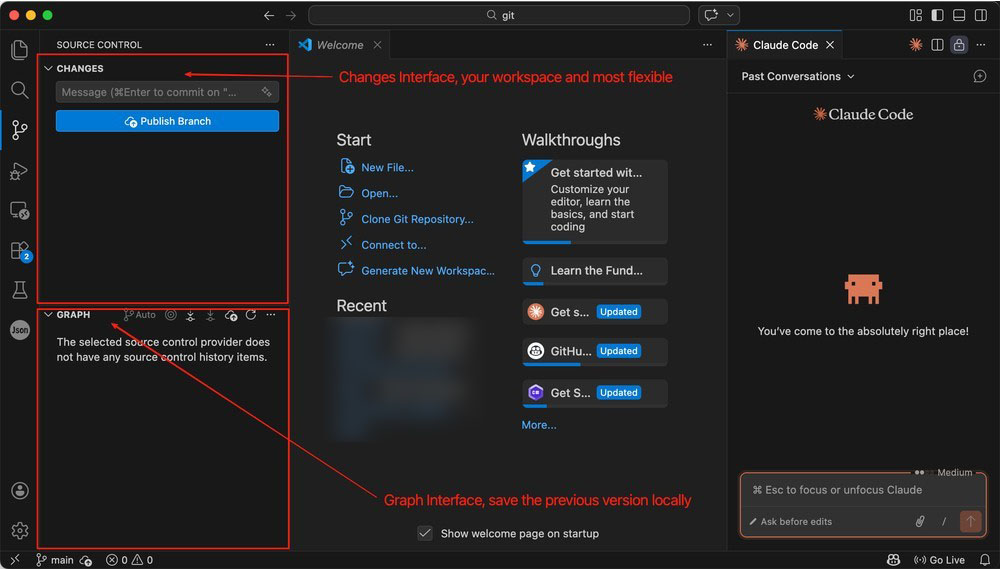The height and width of the screenshot is (569, 1000).
Task: Change the Medium effort level
Action: coord(944,472)
